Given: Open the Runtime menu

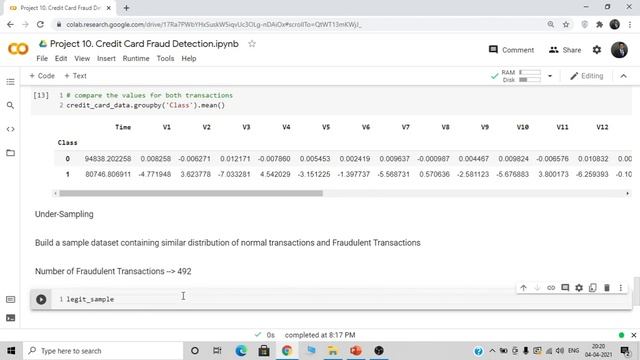Looking at the screenshot, I should (136, 58).
